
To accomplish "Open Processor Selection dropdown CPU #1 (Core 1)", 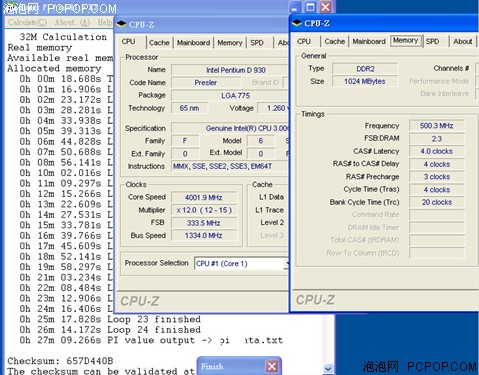I will pyautogui.click(x=241, y=264).
